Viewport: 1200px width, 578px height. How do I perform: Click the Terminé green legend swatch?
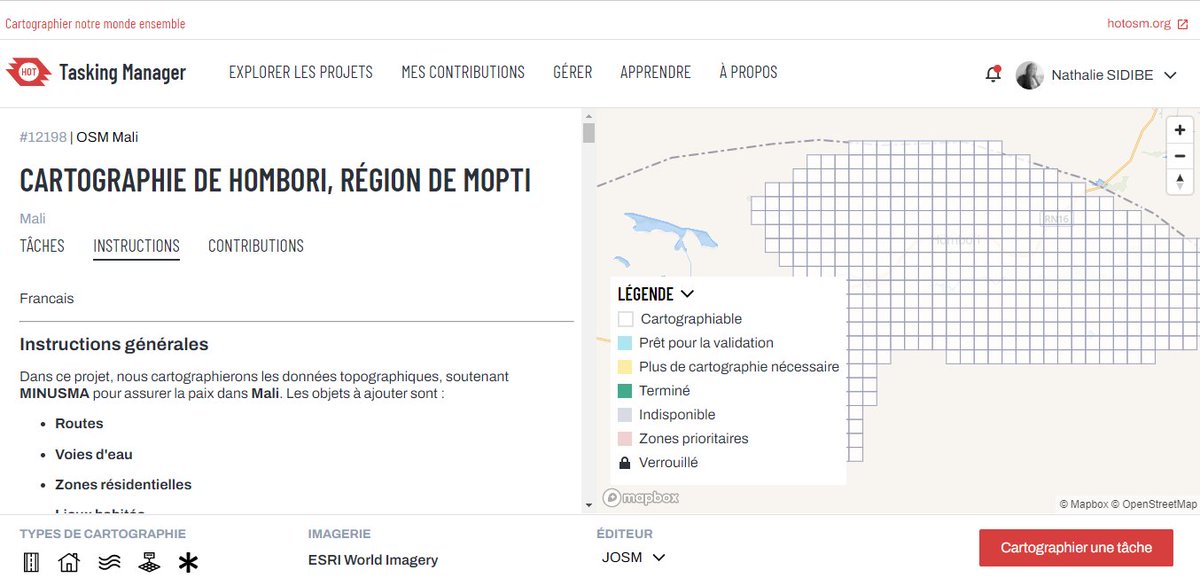[625, 391]
